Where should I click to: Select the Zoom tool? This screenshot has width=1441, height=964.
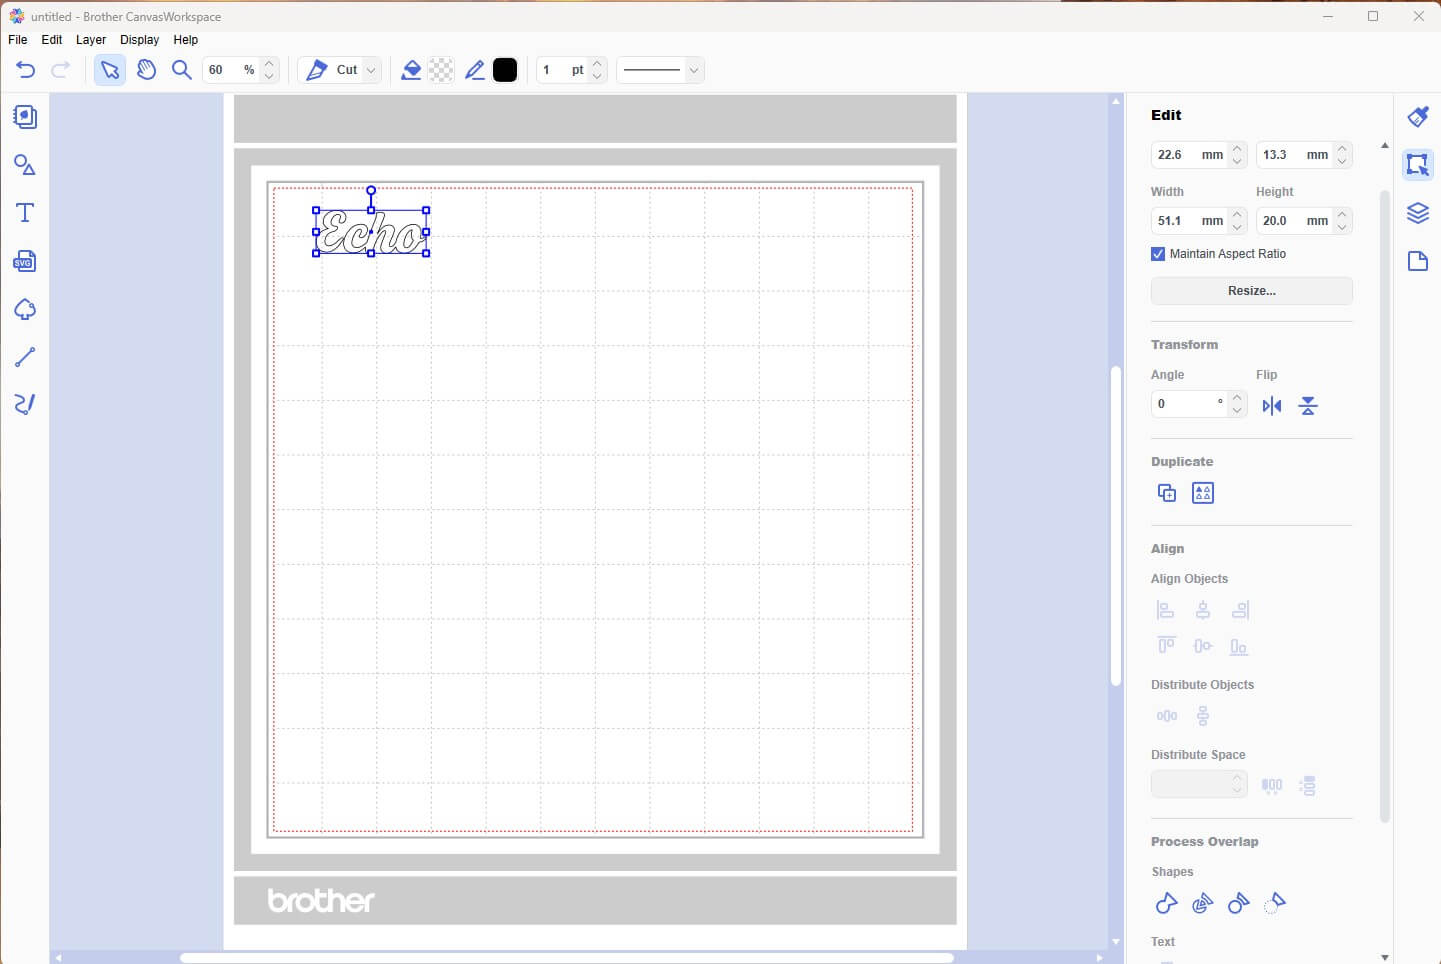click(x=181, y=70)
